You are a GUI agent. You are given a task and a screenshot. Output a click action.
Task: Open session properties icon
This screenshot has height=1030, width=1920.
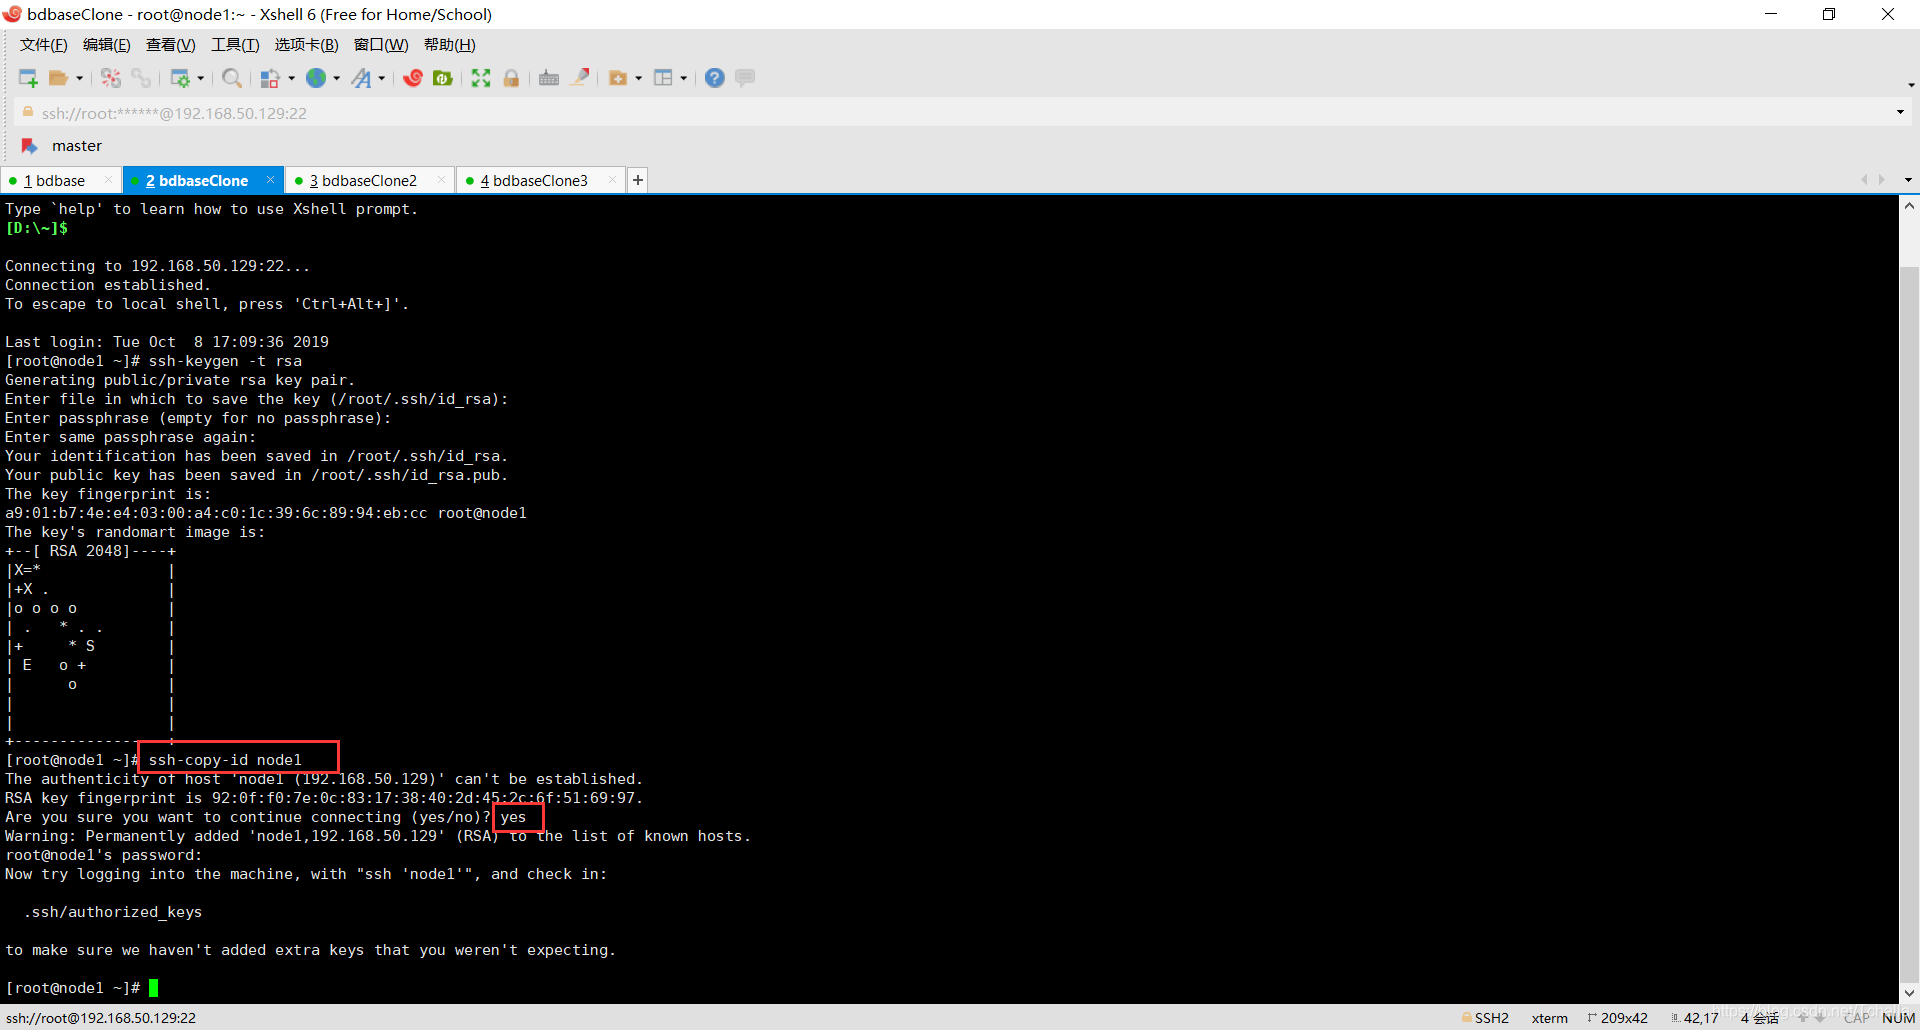[x=181, y=78]
